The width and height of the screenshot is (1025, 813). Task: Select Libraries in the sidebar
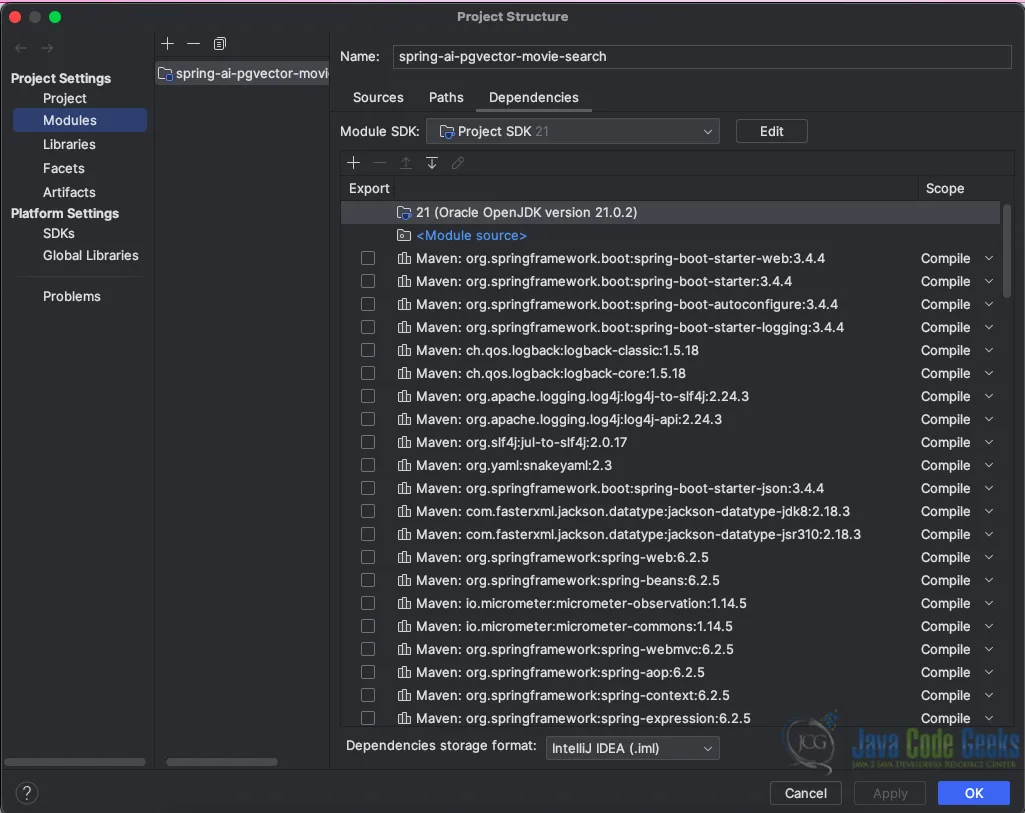(69, 144)
